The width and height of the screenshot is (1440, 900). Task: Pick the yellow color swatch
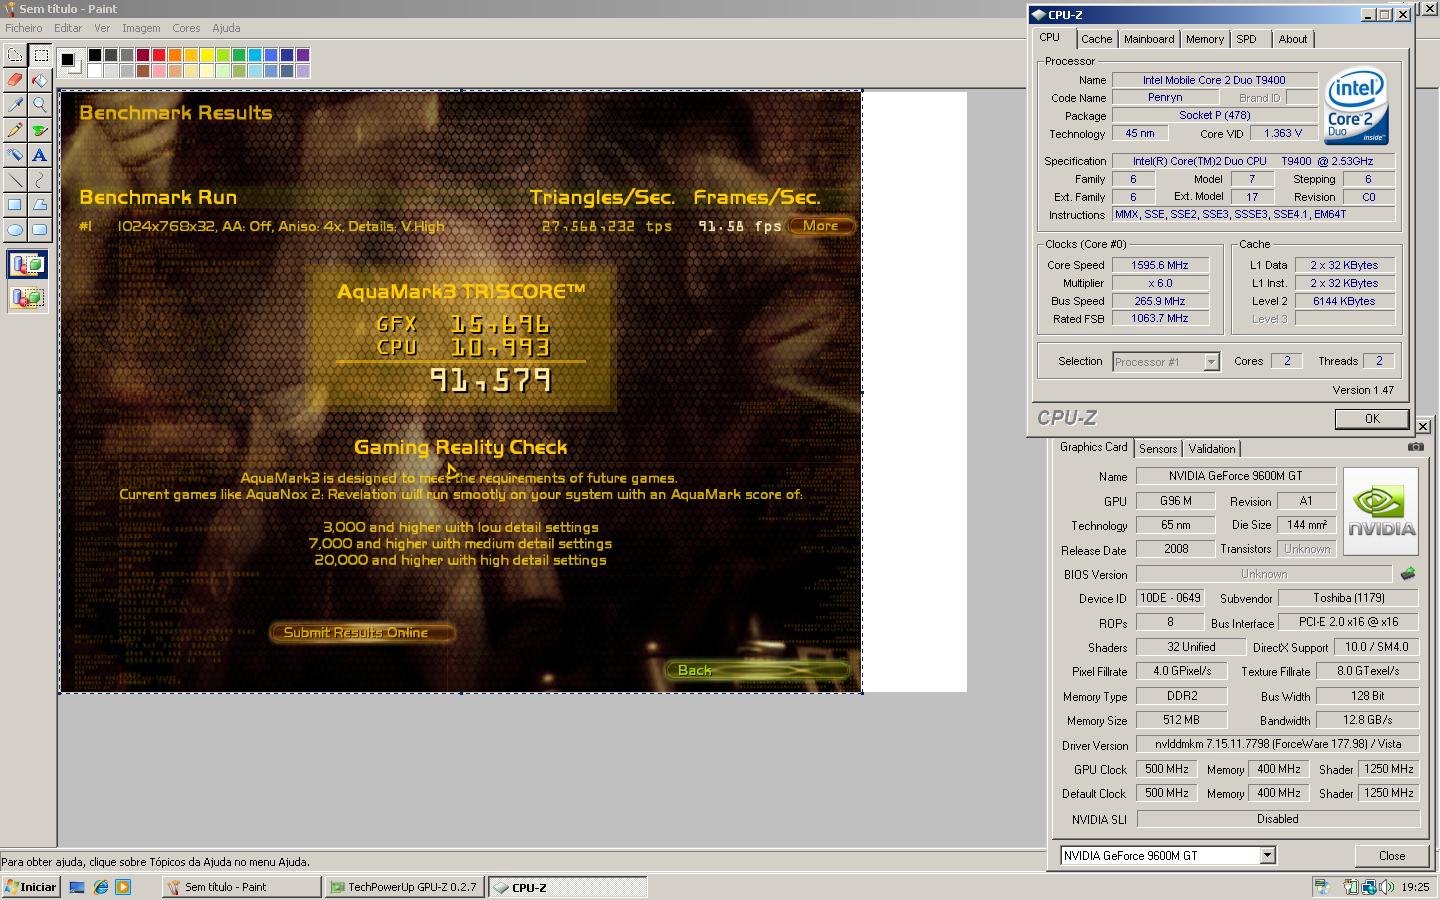(207, 55)
